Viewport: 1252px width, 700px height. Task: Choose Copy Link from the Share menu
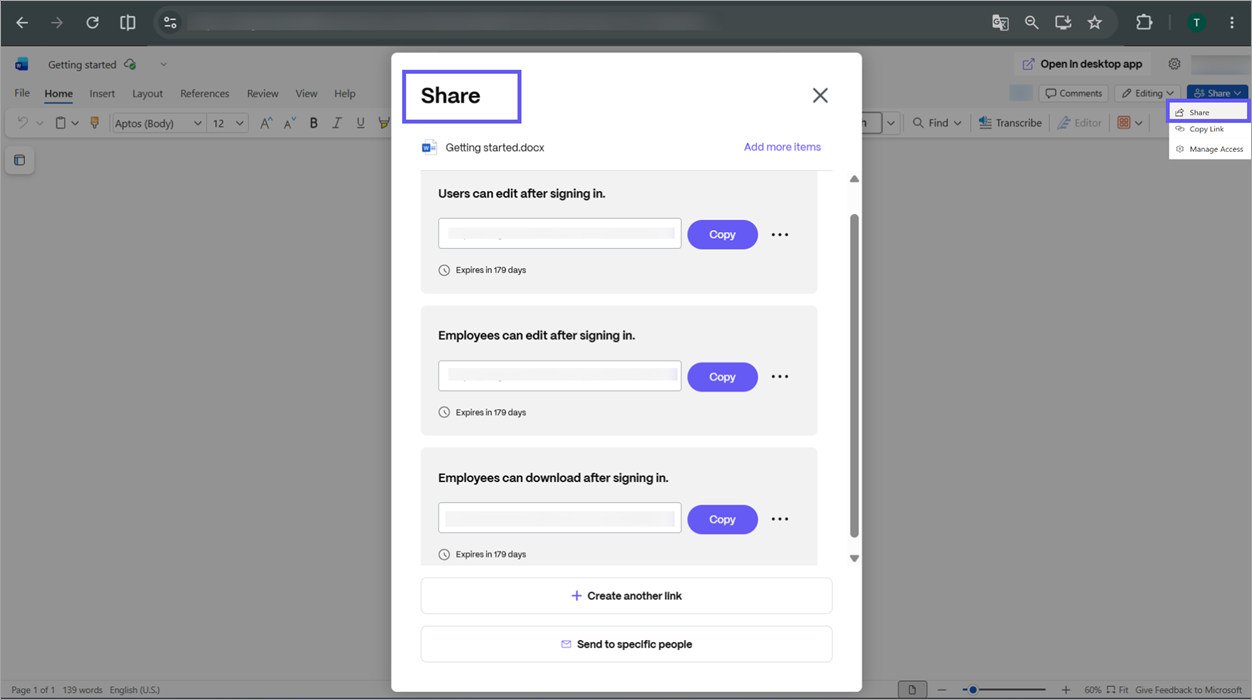1209,129
